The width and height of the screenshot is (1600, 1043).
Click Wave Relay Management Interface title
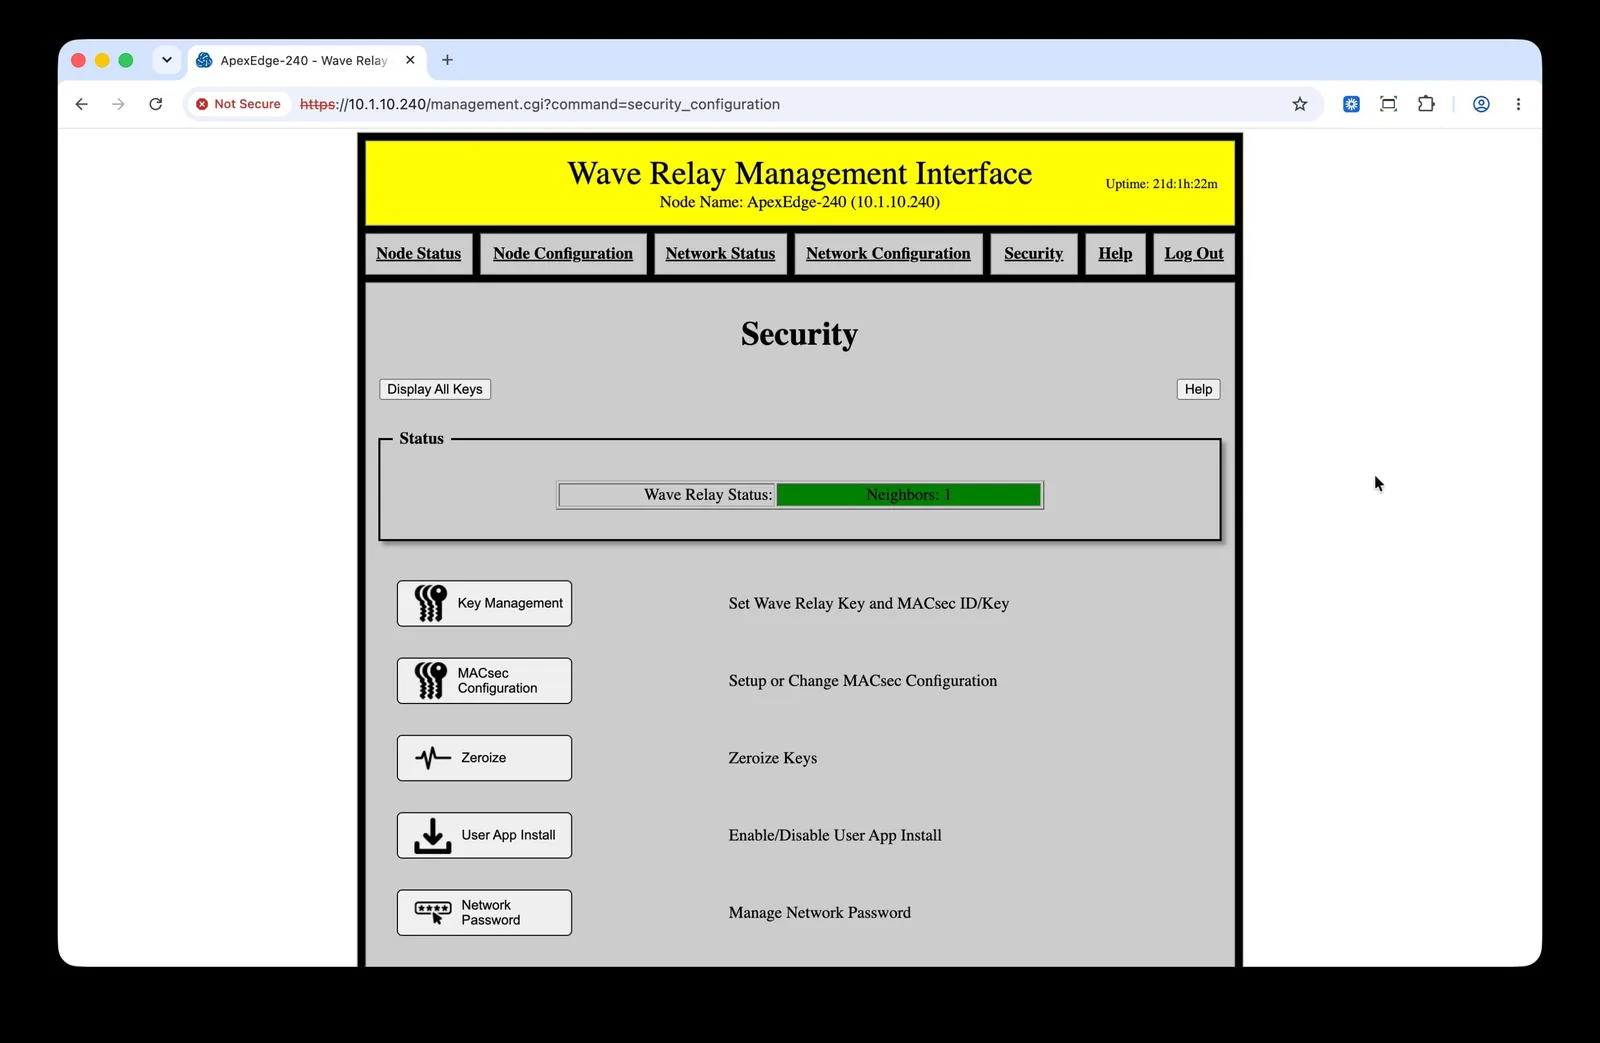(x=799, y=173)
